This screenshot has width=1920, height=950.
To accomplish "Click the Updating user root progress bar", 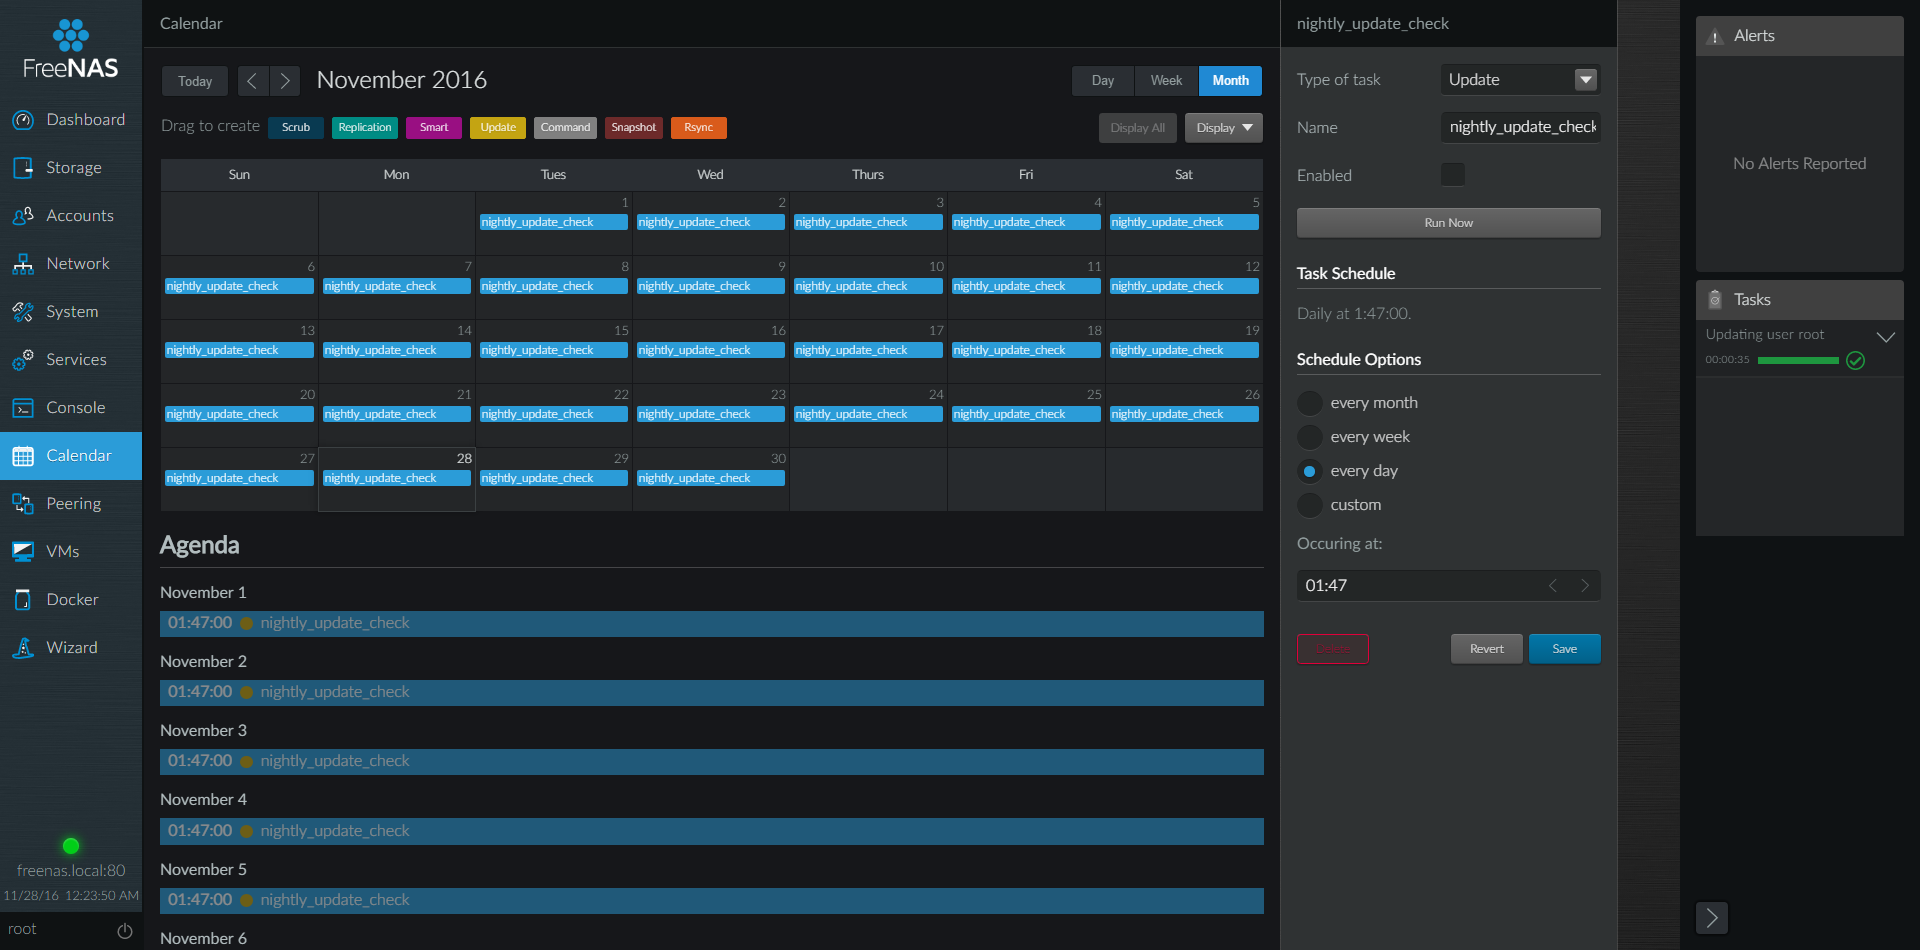I will pos(1800,360).
